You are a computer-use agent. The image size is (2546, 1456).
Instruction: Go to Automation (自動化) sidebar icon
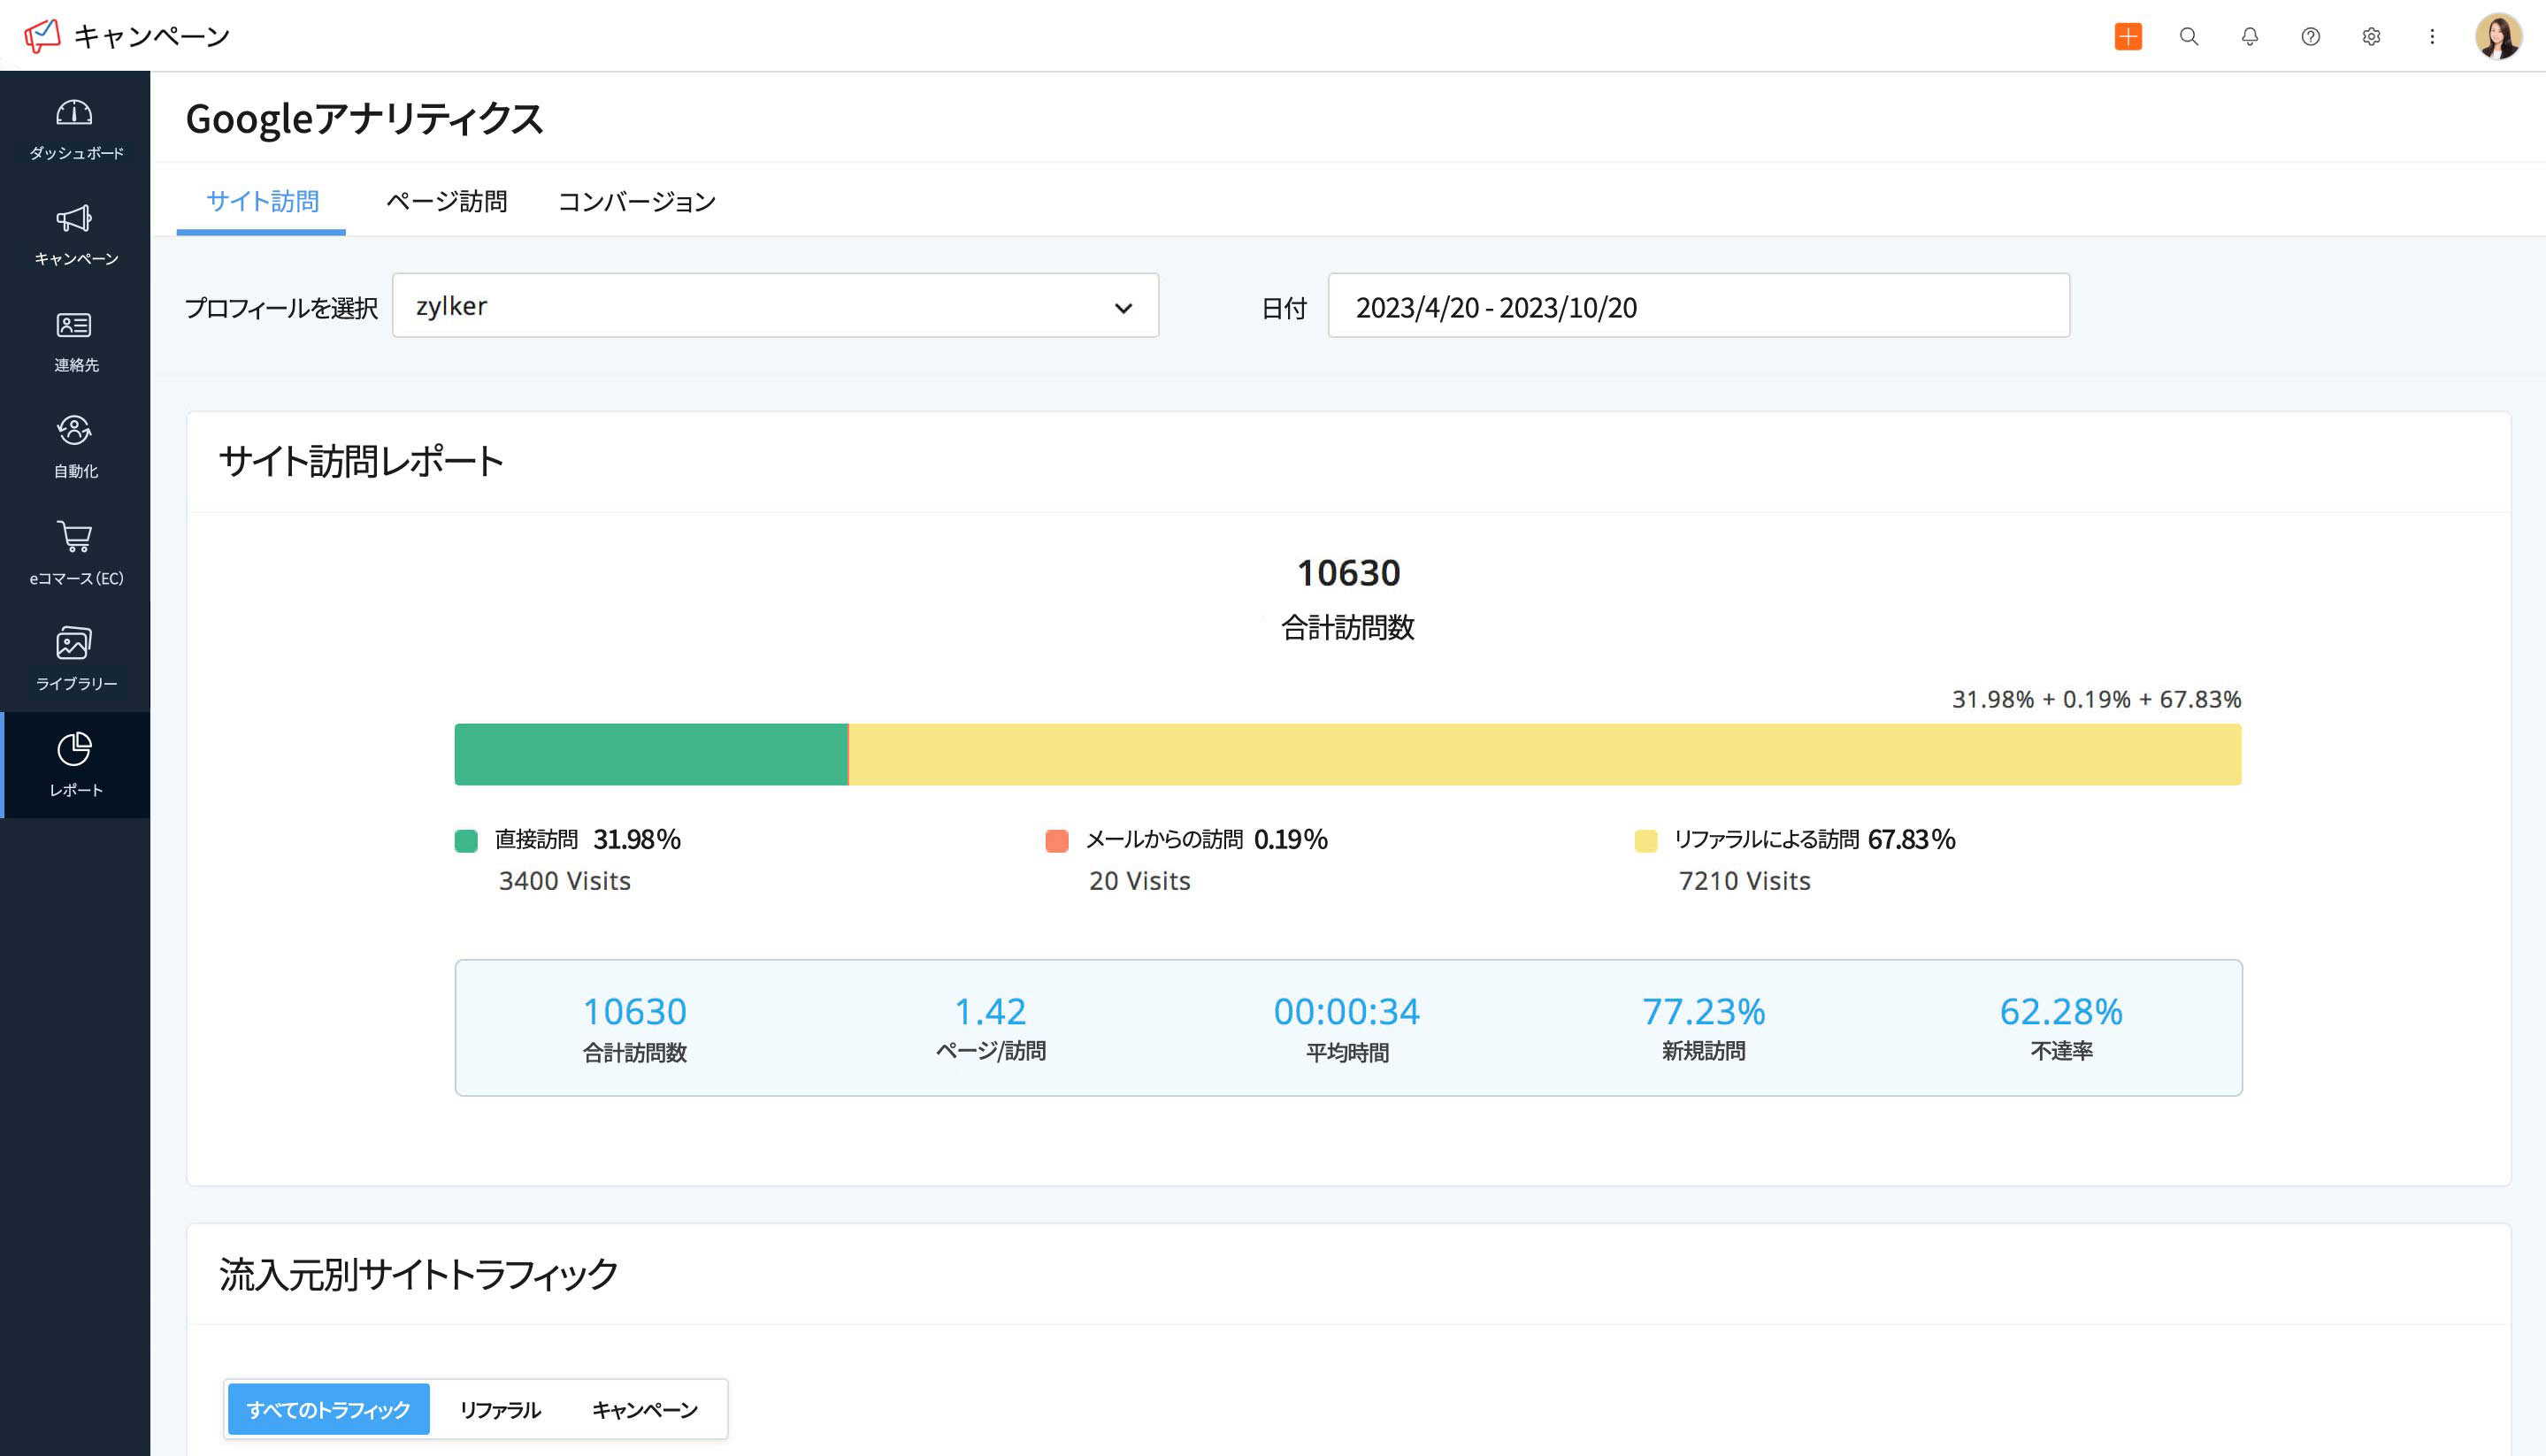tap(74, 431)
